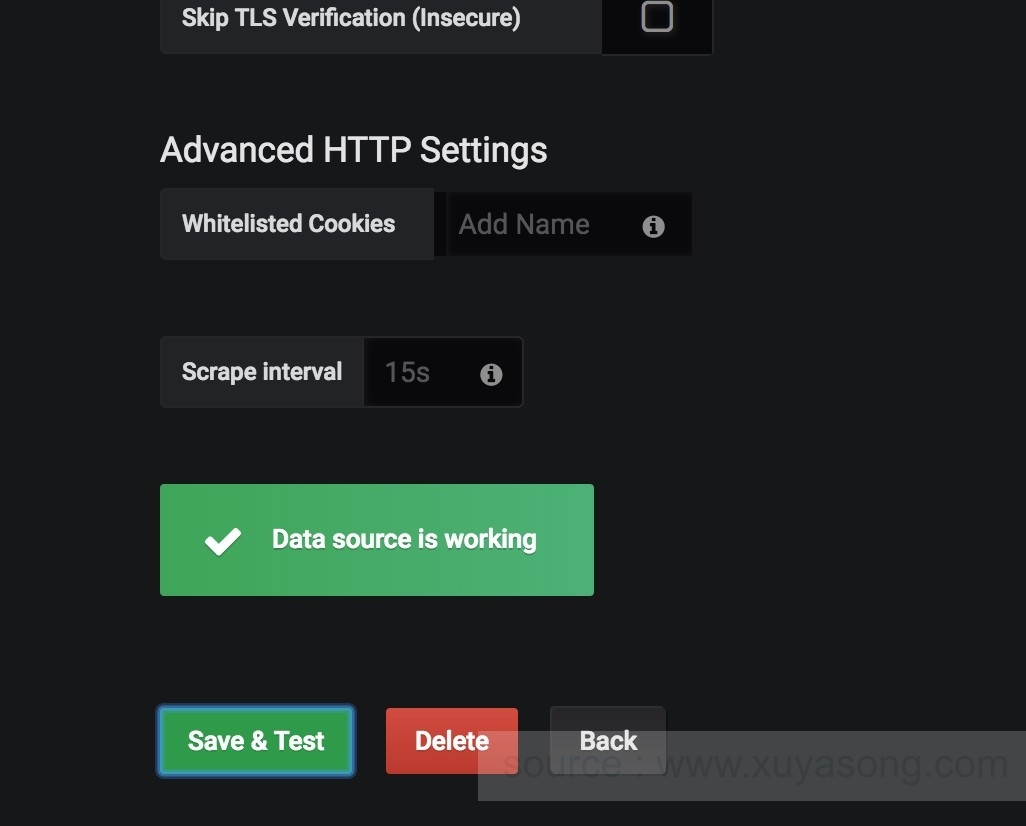Focus the Add Name cookie field

[540, 225]
